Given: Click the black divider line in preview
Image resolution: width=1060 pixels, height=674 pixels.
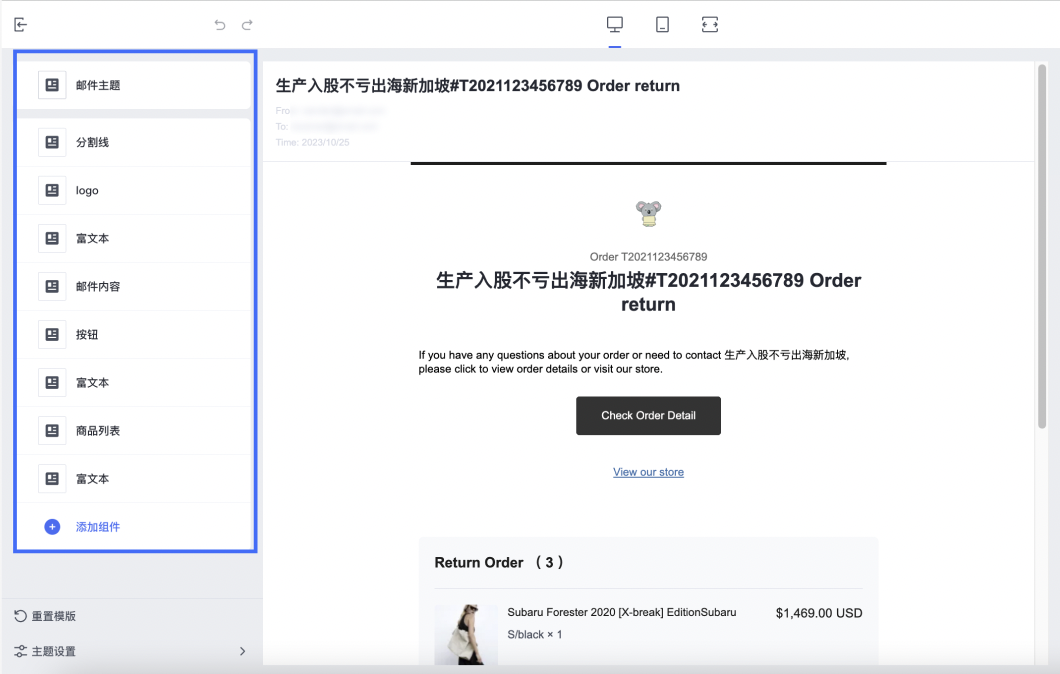Looking at the screenshot, I should pos(648,163).
